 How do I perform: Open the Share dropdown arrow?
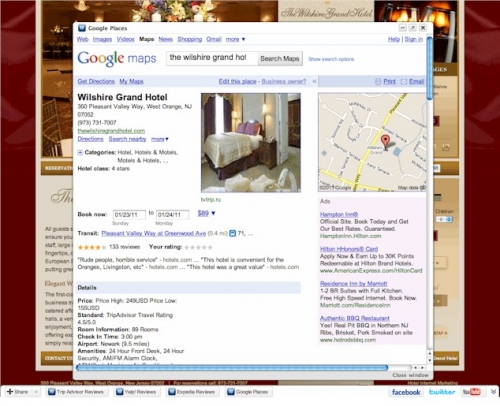coord(36,392)
